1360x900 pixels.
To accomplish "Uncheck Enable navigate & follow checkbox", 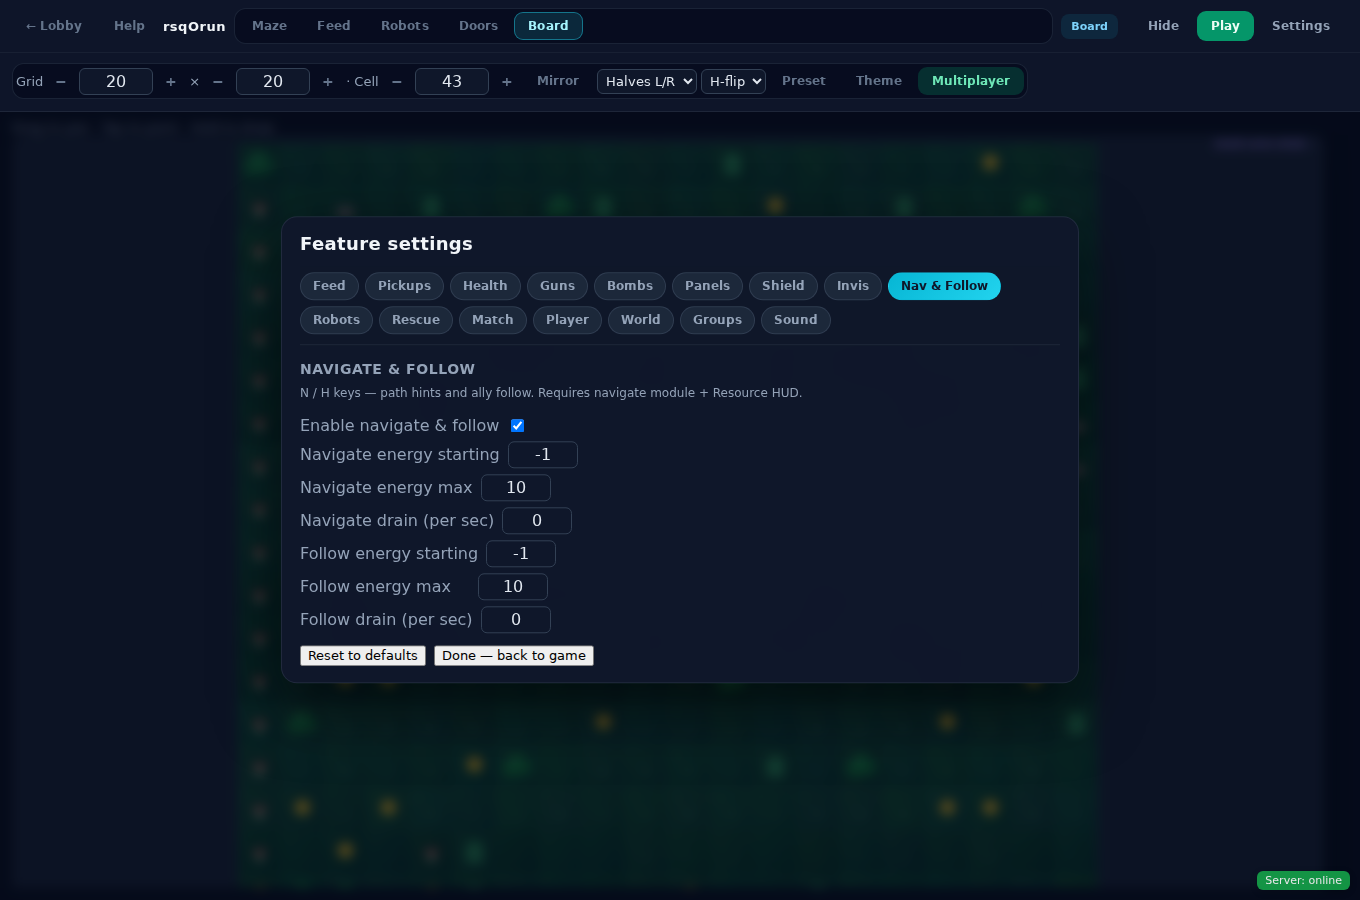I will 518,426.
